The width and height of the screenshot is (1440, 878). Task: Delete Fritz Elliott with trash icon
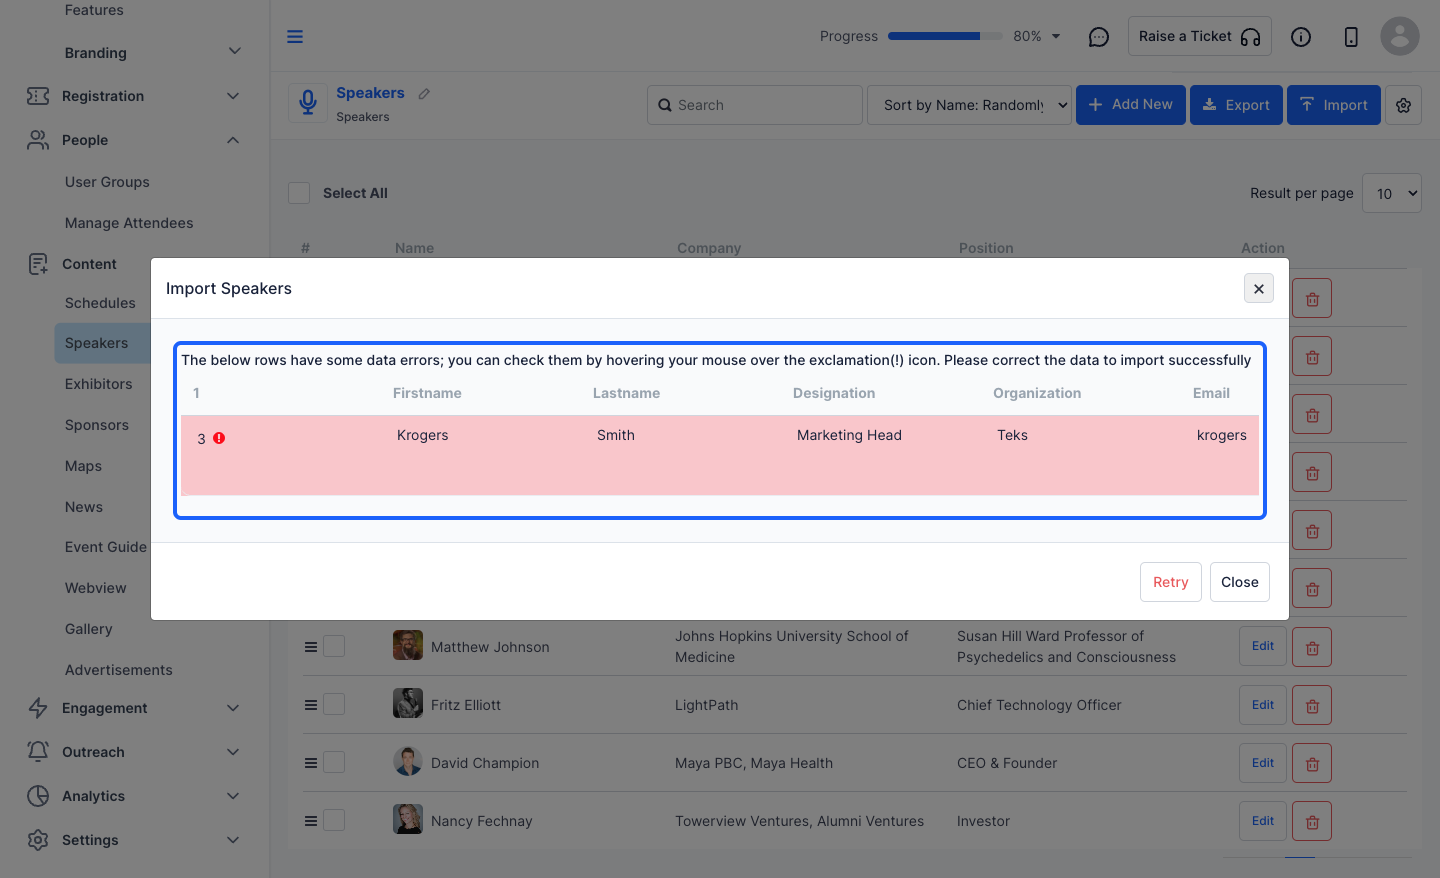tap(1312, 705)
